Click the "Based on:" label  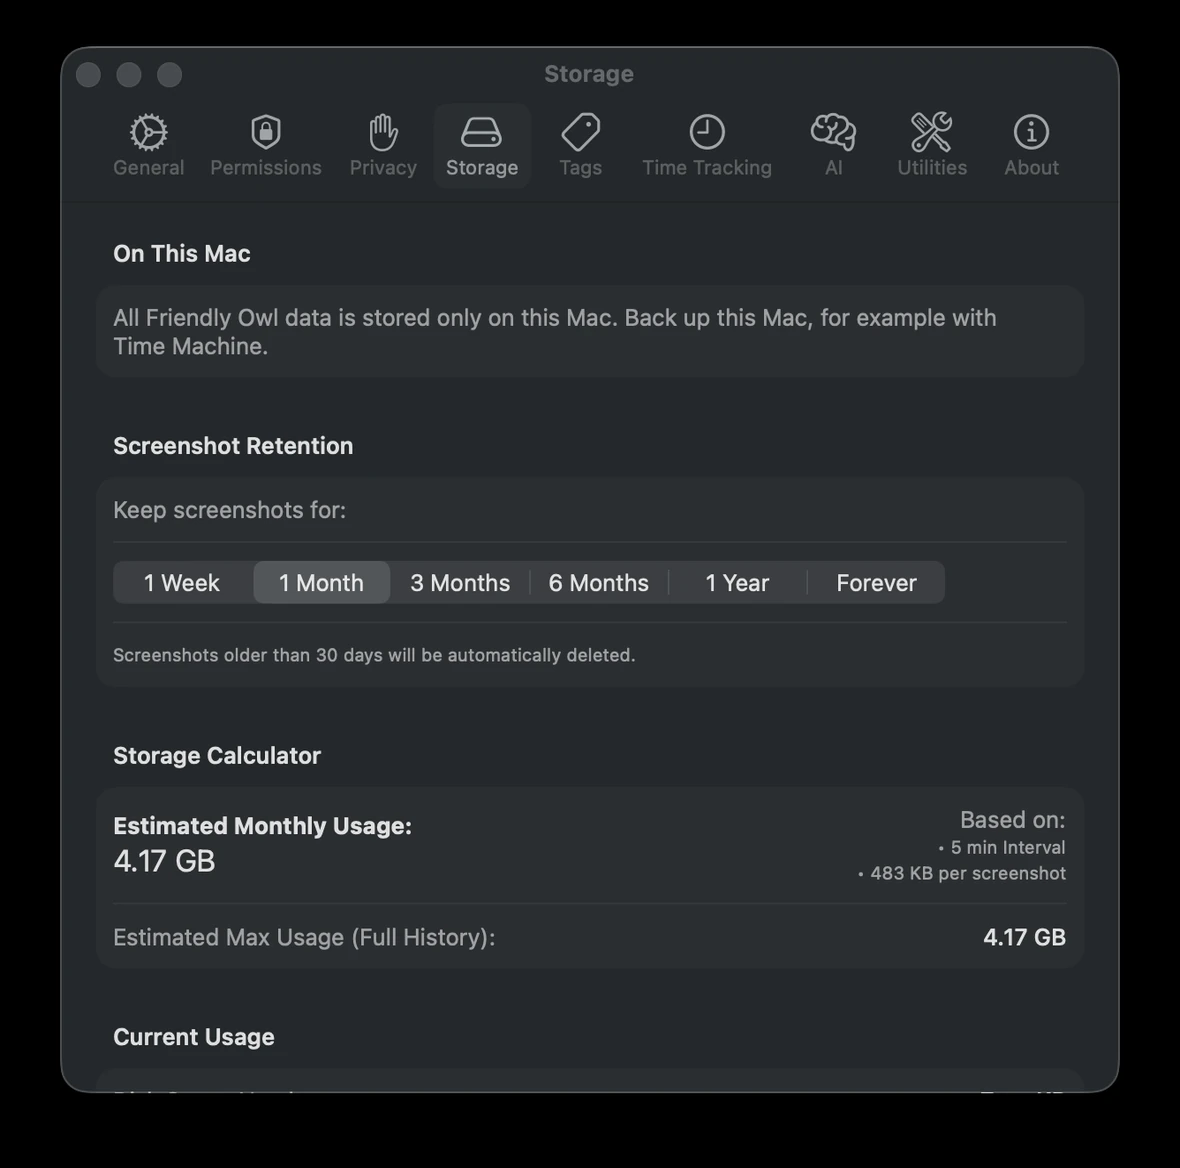click(1012, 820)
